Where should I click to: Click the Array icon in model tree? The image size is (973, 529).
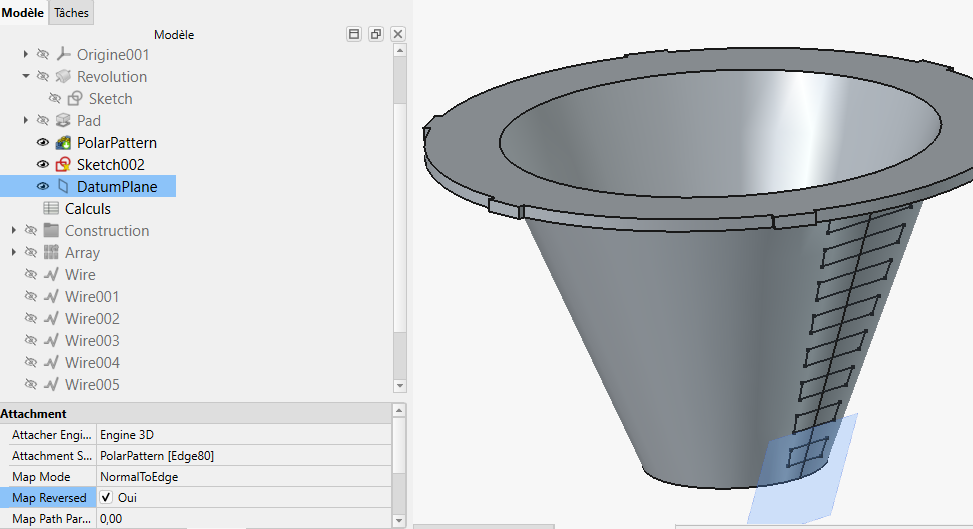coord(51,253)
